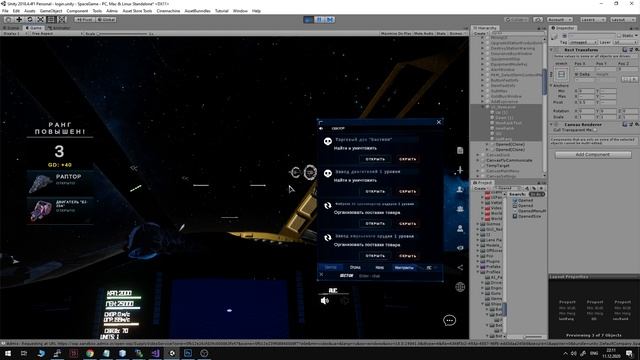Hide the last supply delivery mission
Screen dimensions: 640x360
click(x=407, y=256)
